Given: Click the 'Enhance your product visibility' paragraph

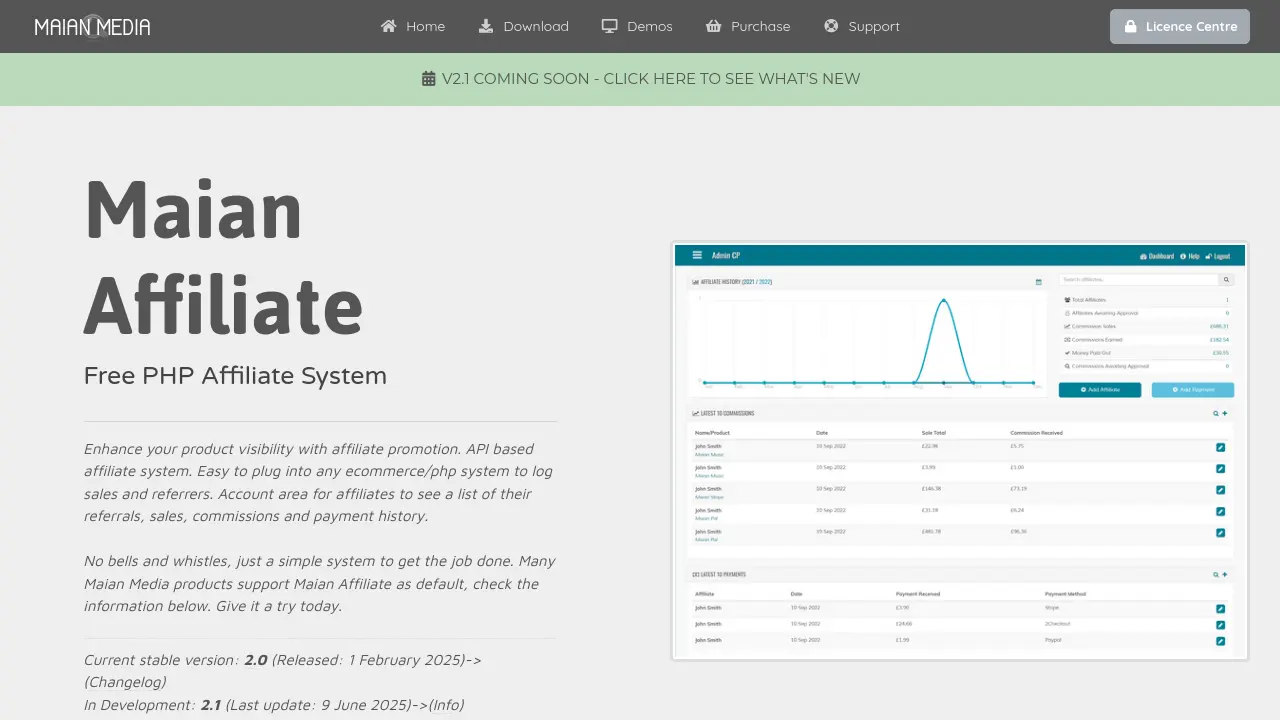Looking at the screenshot, I should pos(319,483).
